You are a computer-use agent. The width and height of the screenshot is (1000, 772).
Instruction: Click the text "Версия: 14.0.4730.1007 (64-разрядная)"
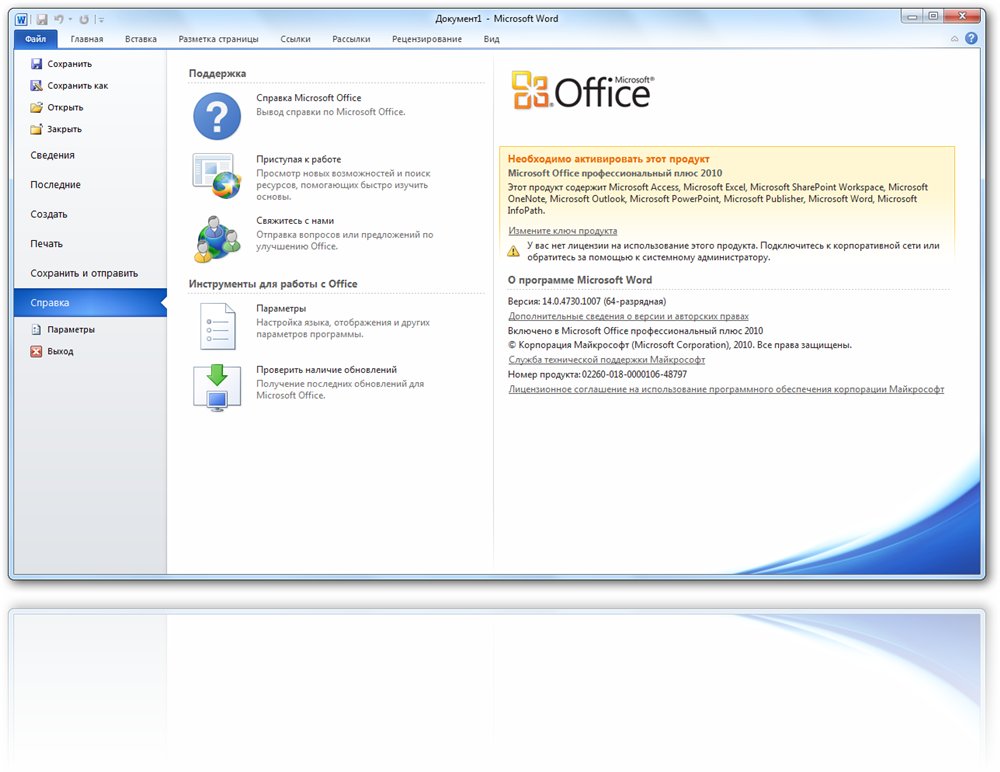(587, 301)
